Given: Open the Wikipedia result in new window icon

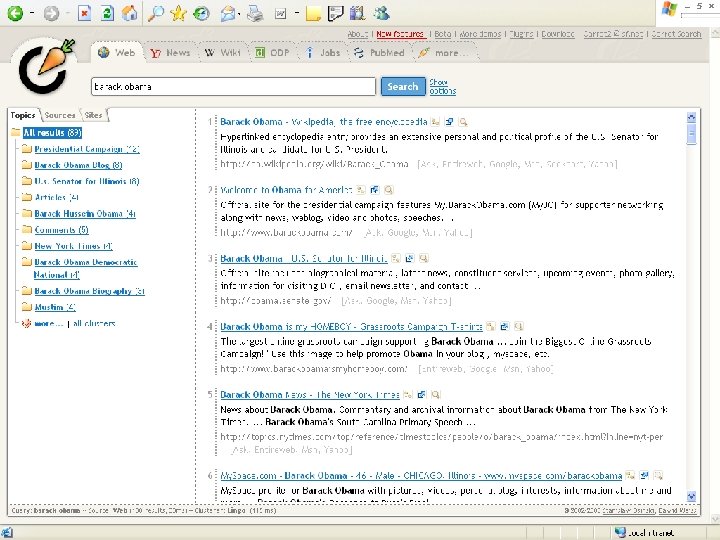Looking at the screenshot, I should (449, 121).
